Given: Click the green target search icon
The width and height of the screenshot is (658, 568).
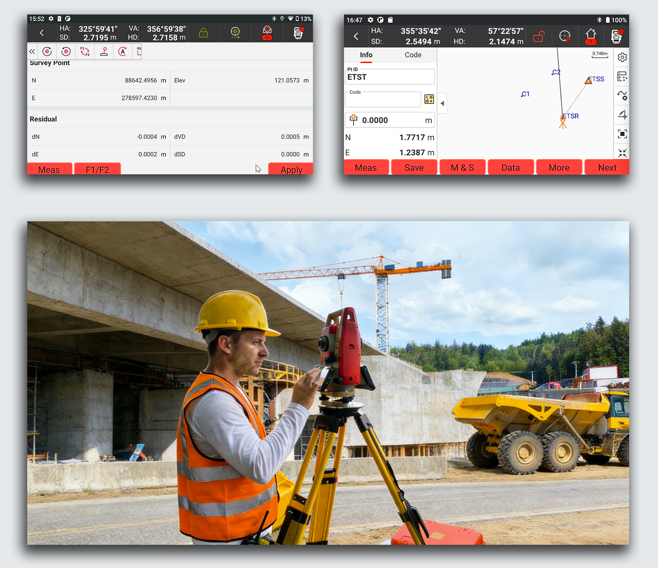Looking at the screenshot, I should coord(235,33).
